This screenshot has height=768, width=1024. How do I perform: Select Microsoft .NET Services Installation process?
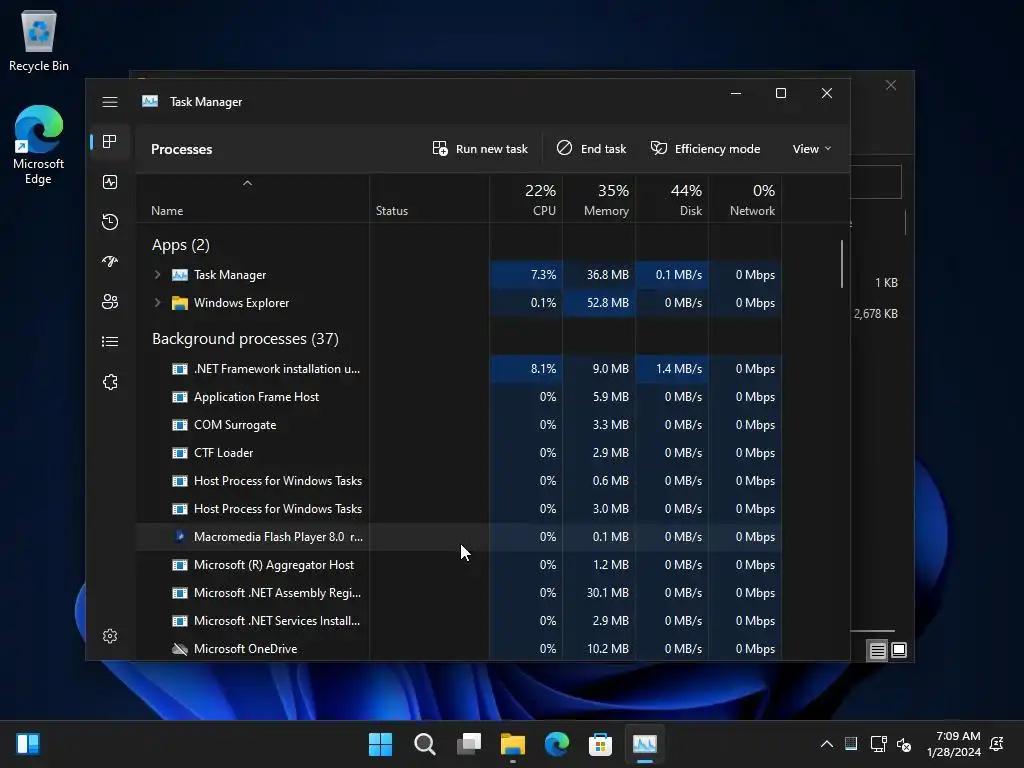(458, 621)
